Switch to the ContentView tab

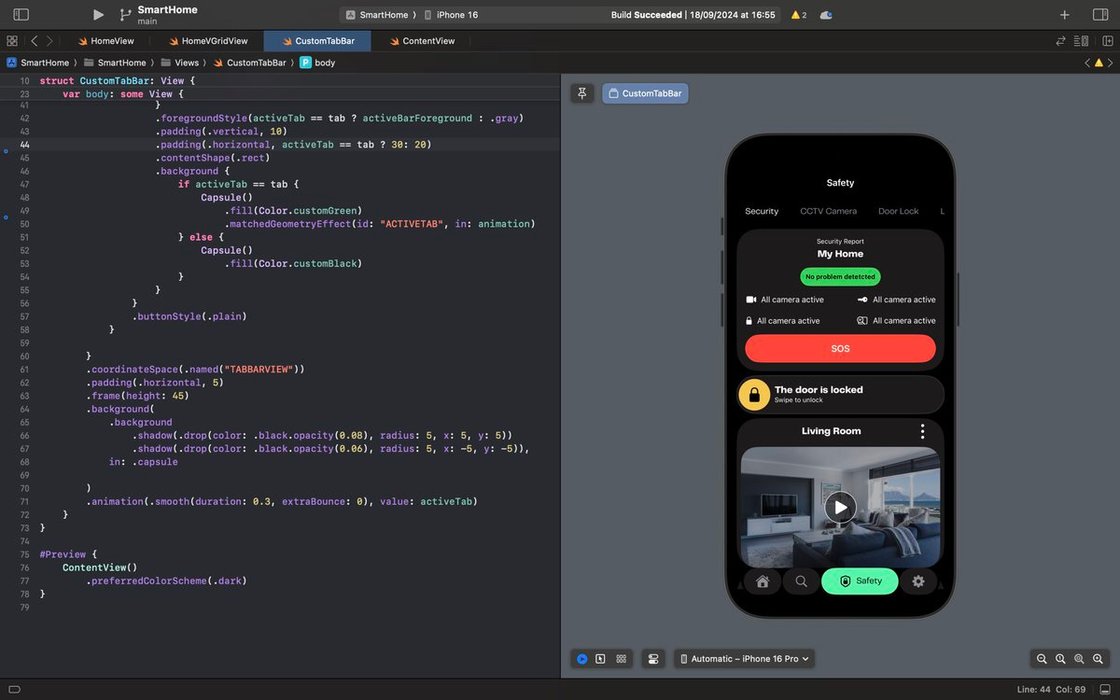tap(421, 41)
